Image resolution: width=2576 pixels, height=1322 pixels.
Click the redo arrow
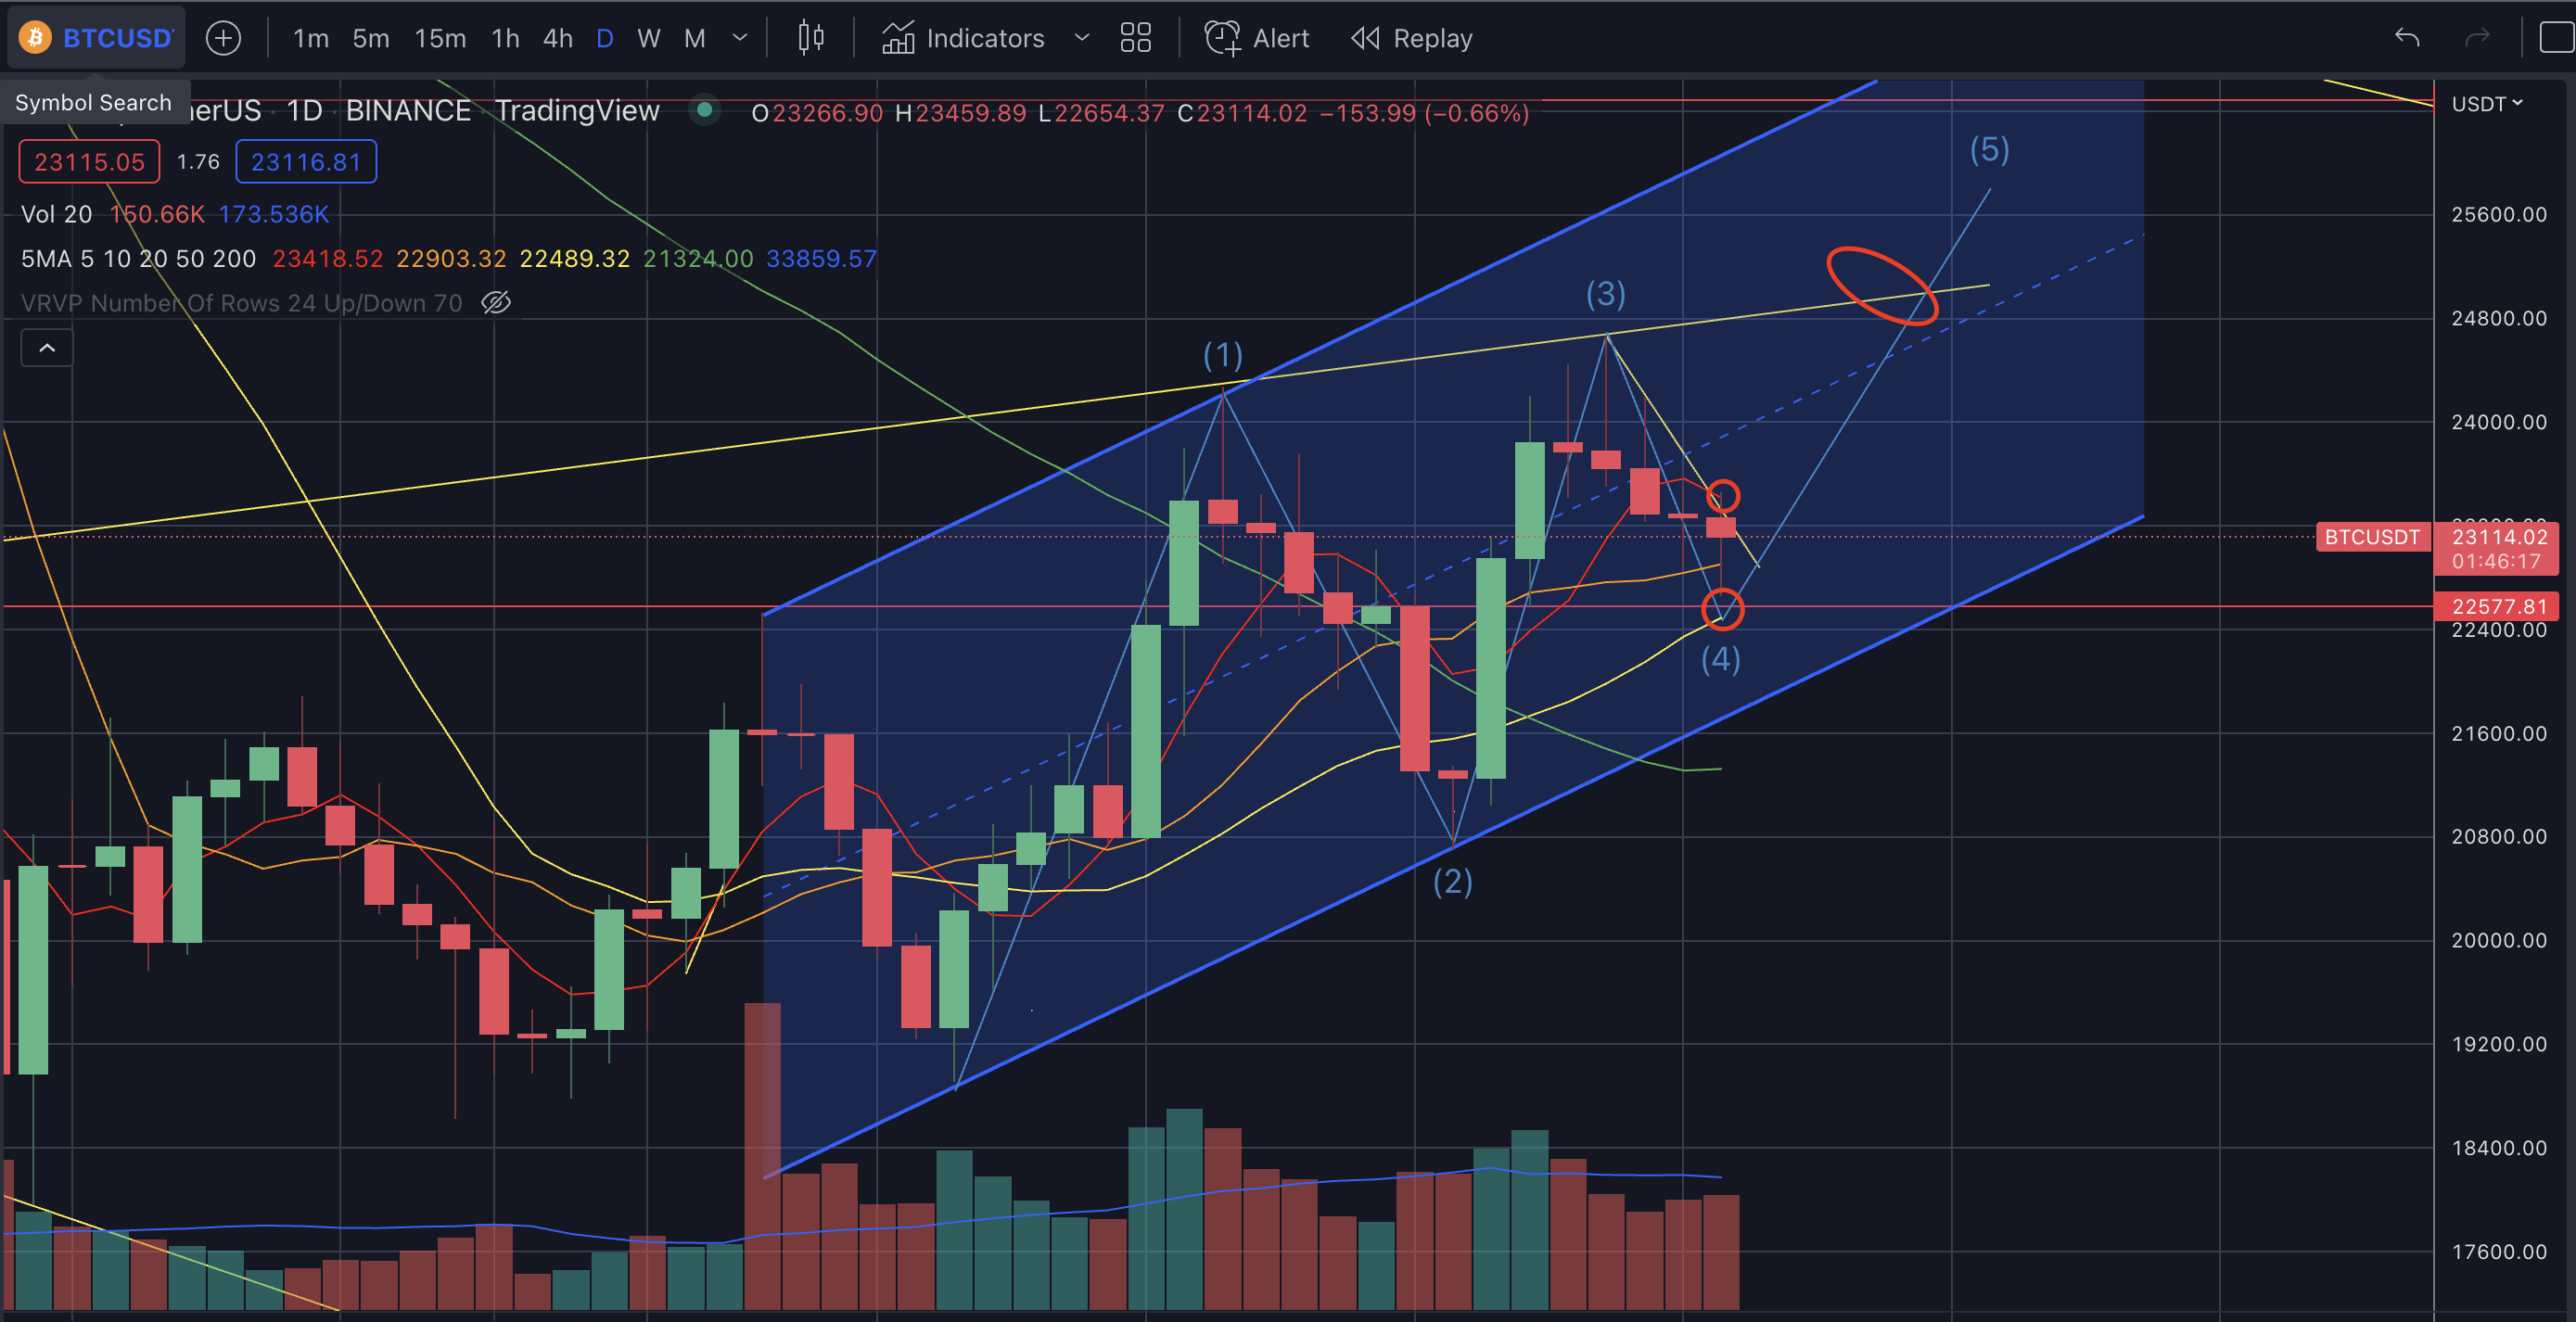click(x=2477, y=38)
